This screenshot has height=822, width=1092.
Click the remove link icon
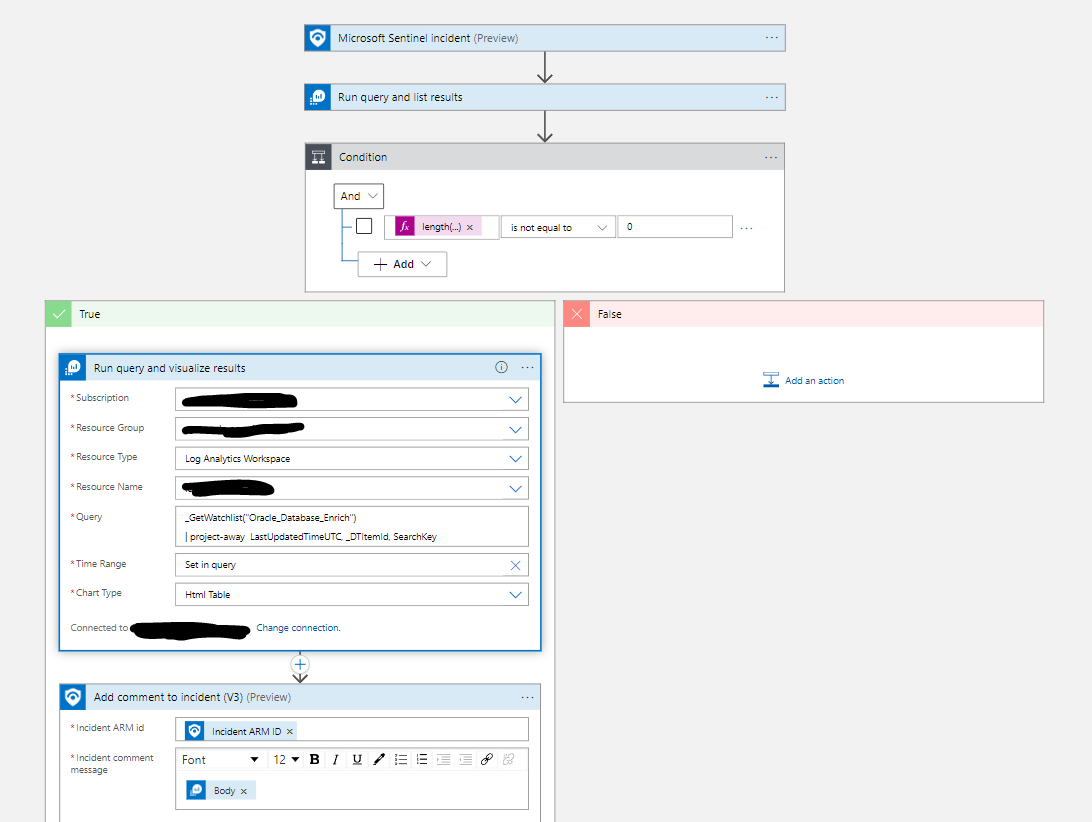508,760
